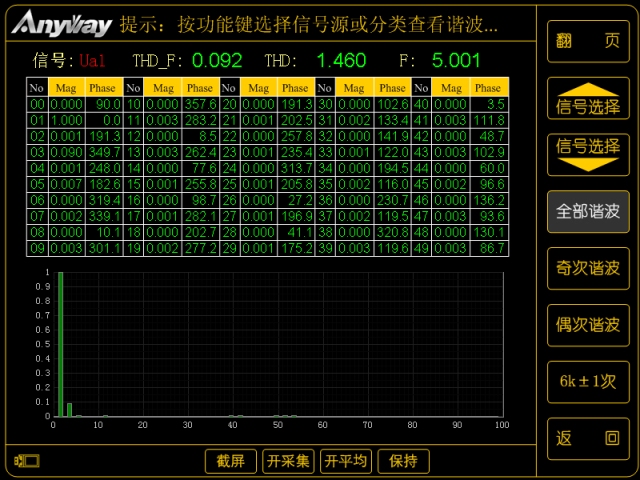Viewport: 640px width, 480px height.
Task: Click the storage device icon at bottom left
Action: [x=26, y=461]
